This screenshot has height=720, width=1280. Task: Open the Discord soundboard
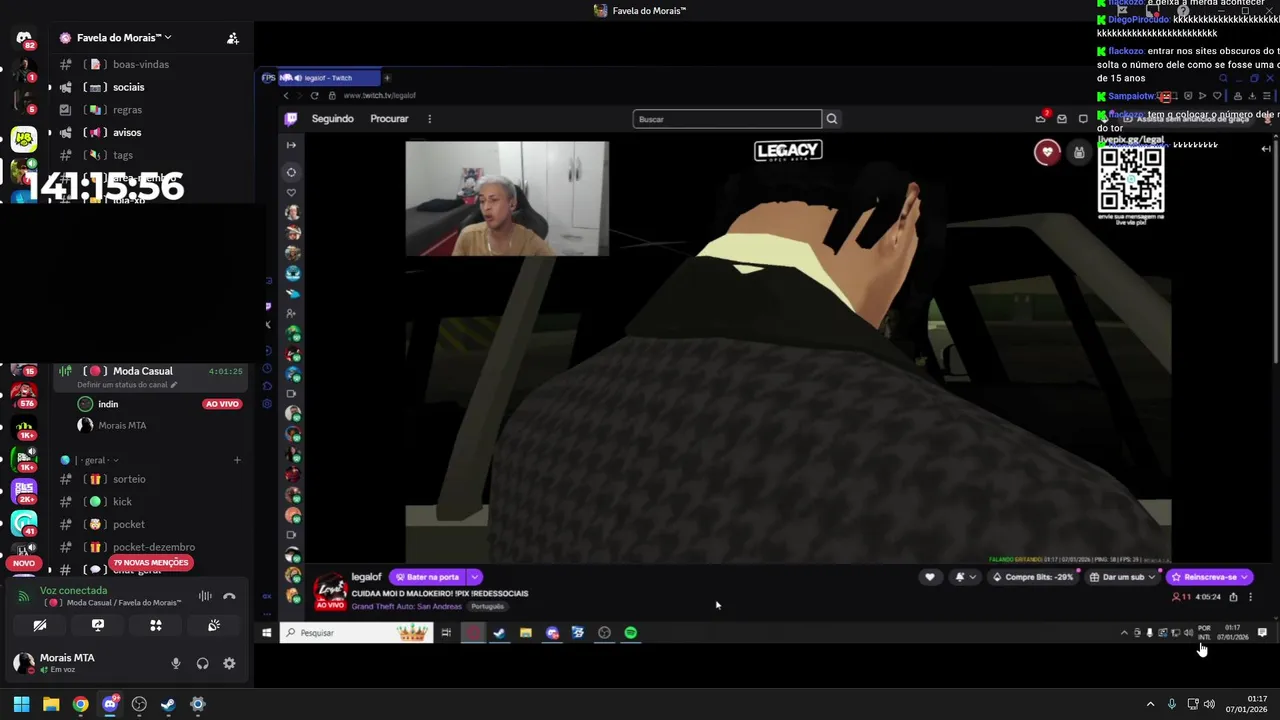214,625
